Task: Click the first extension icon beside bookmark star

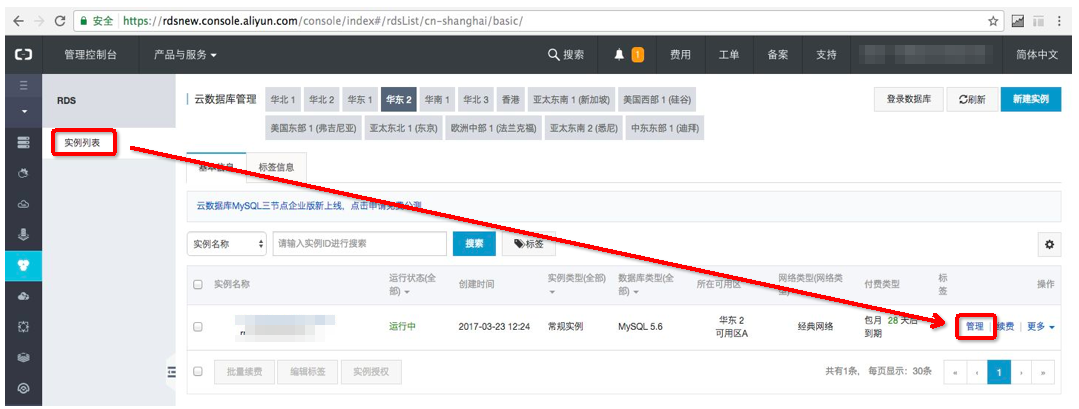Action: 1018,21
